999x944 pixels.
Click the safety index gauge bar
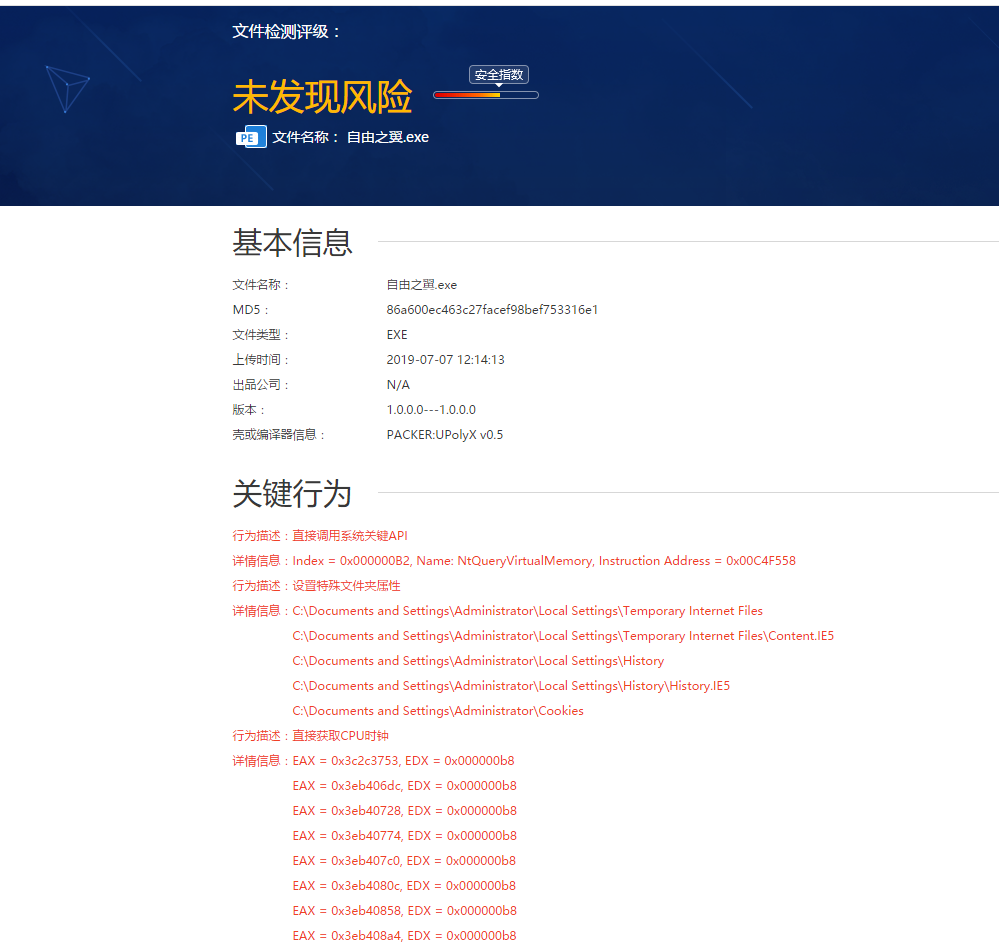click(485, 95)
